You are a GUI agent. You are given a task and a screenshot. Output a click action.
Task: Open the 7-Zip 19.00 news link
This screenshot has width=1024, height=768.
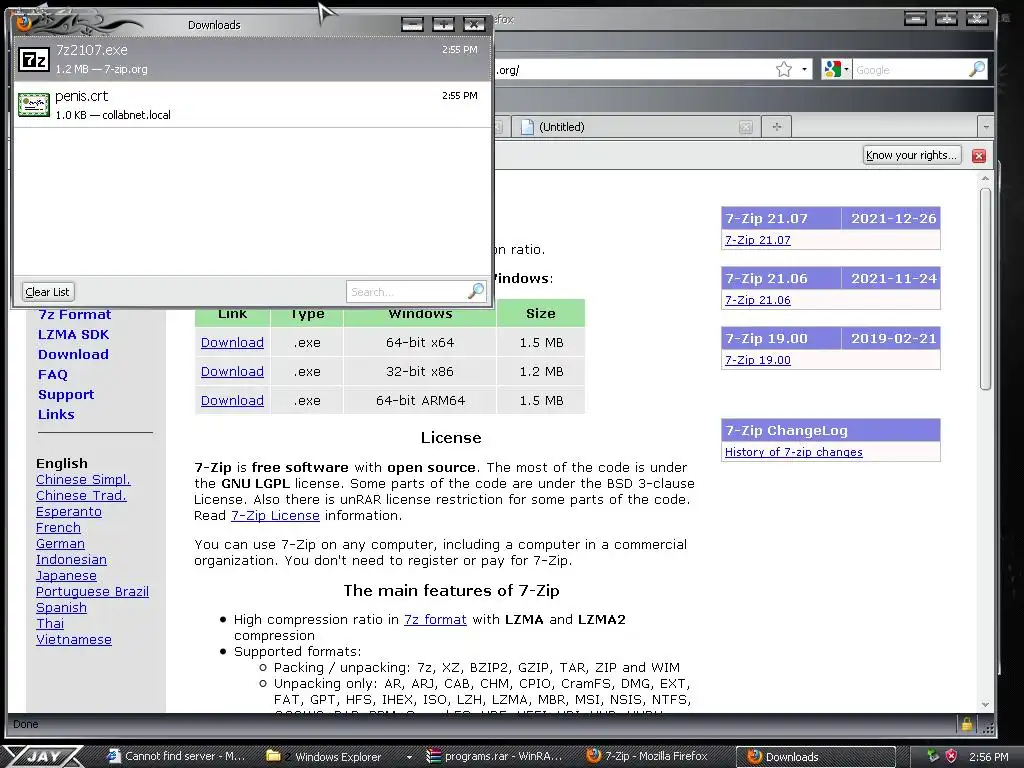point(758,360)
